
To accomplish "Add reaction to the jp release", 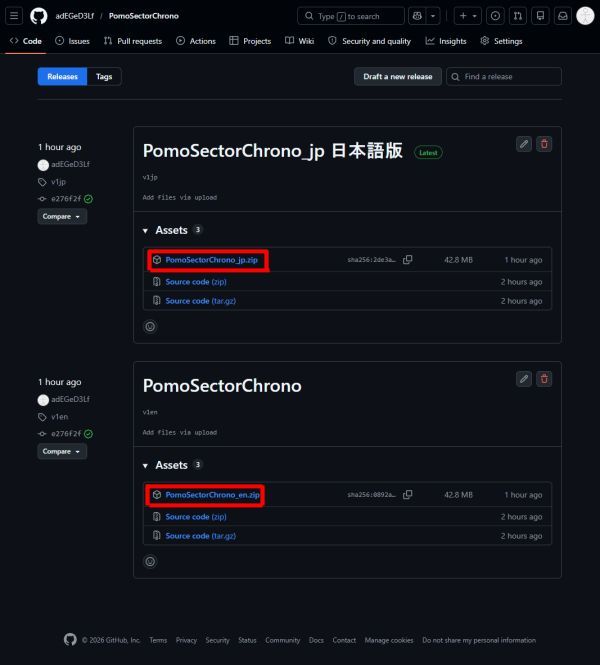I will [150, 327].
